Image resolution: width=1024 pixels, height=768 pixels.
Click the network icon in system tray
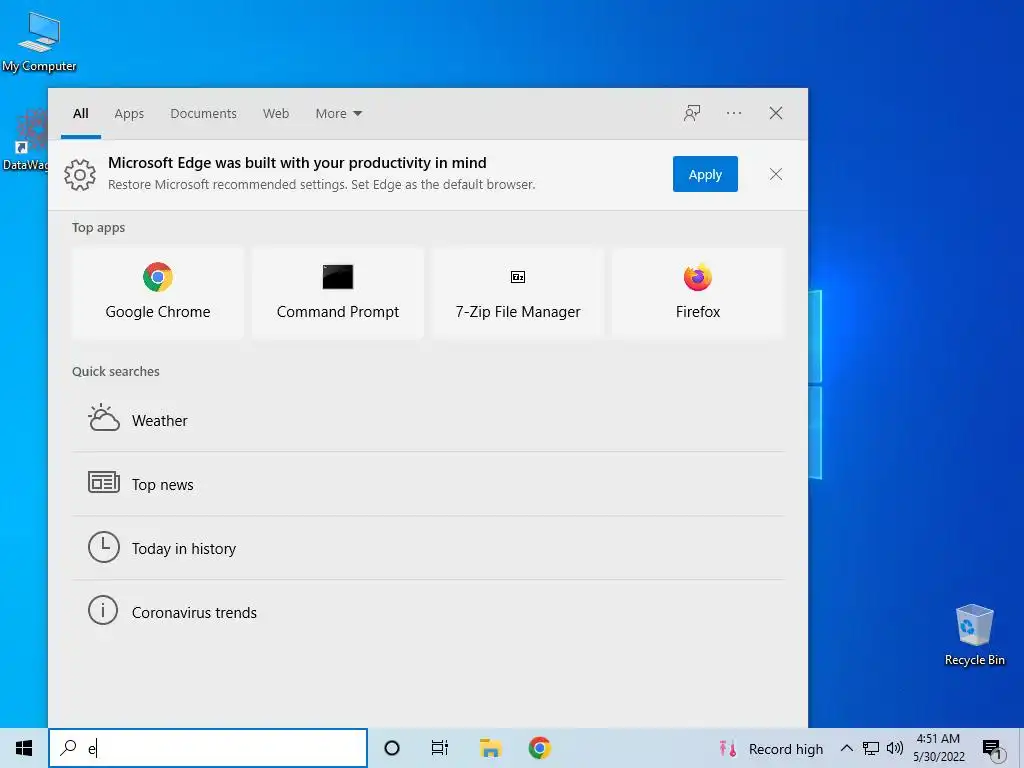tap(871, 748)
